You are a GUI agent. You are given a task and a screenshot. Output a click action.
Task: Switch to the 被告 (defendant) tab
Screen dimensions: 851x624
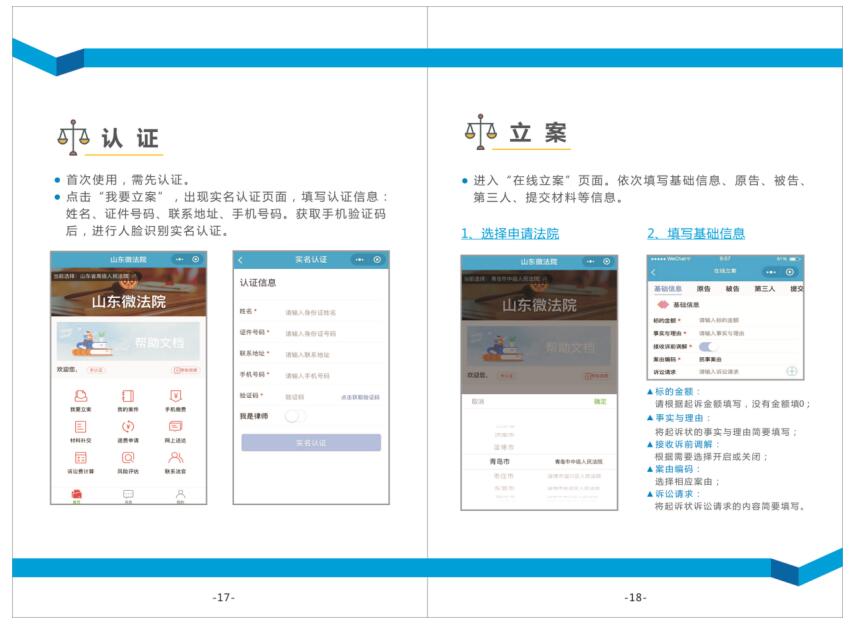[733, 289]
